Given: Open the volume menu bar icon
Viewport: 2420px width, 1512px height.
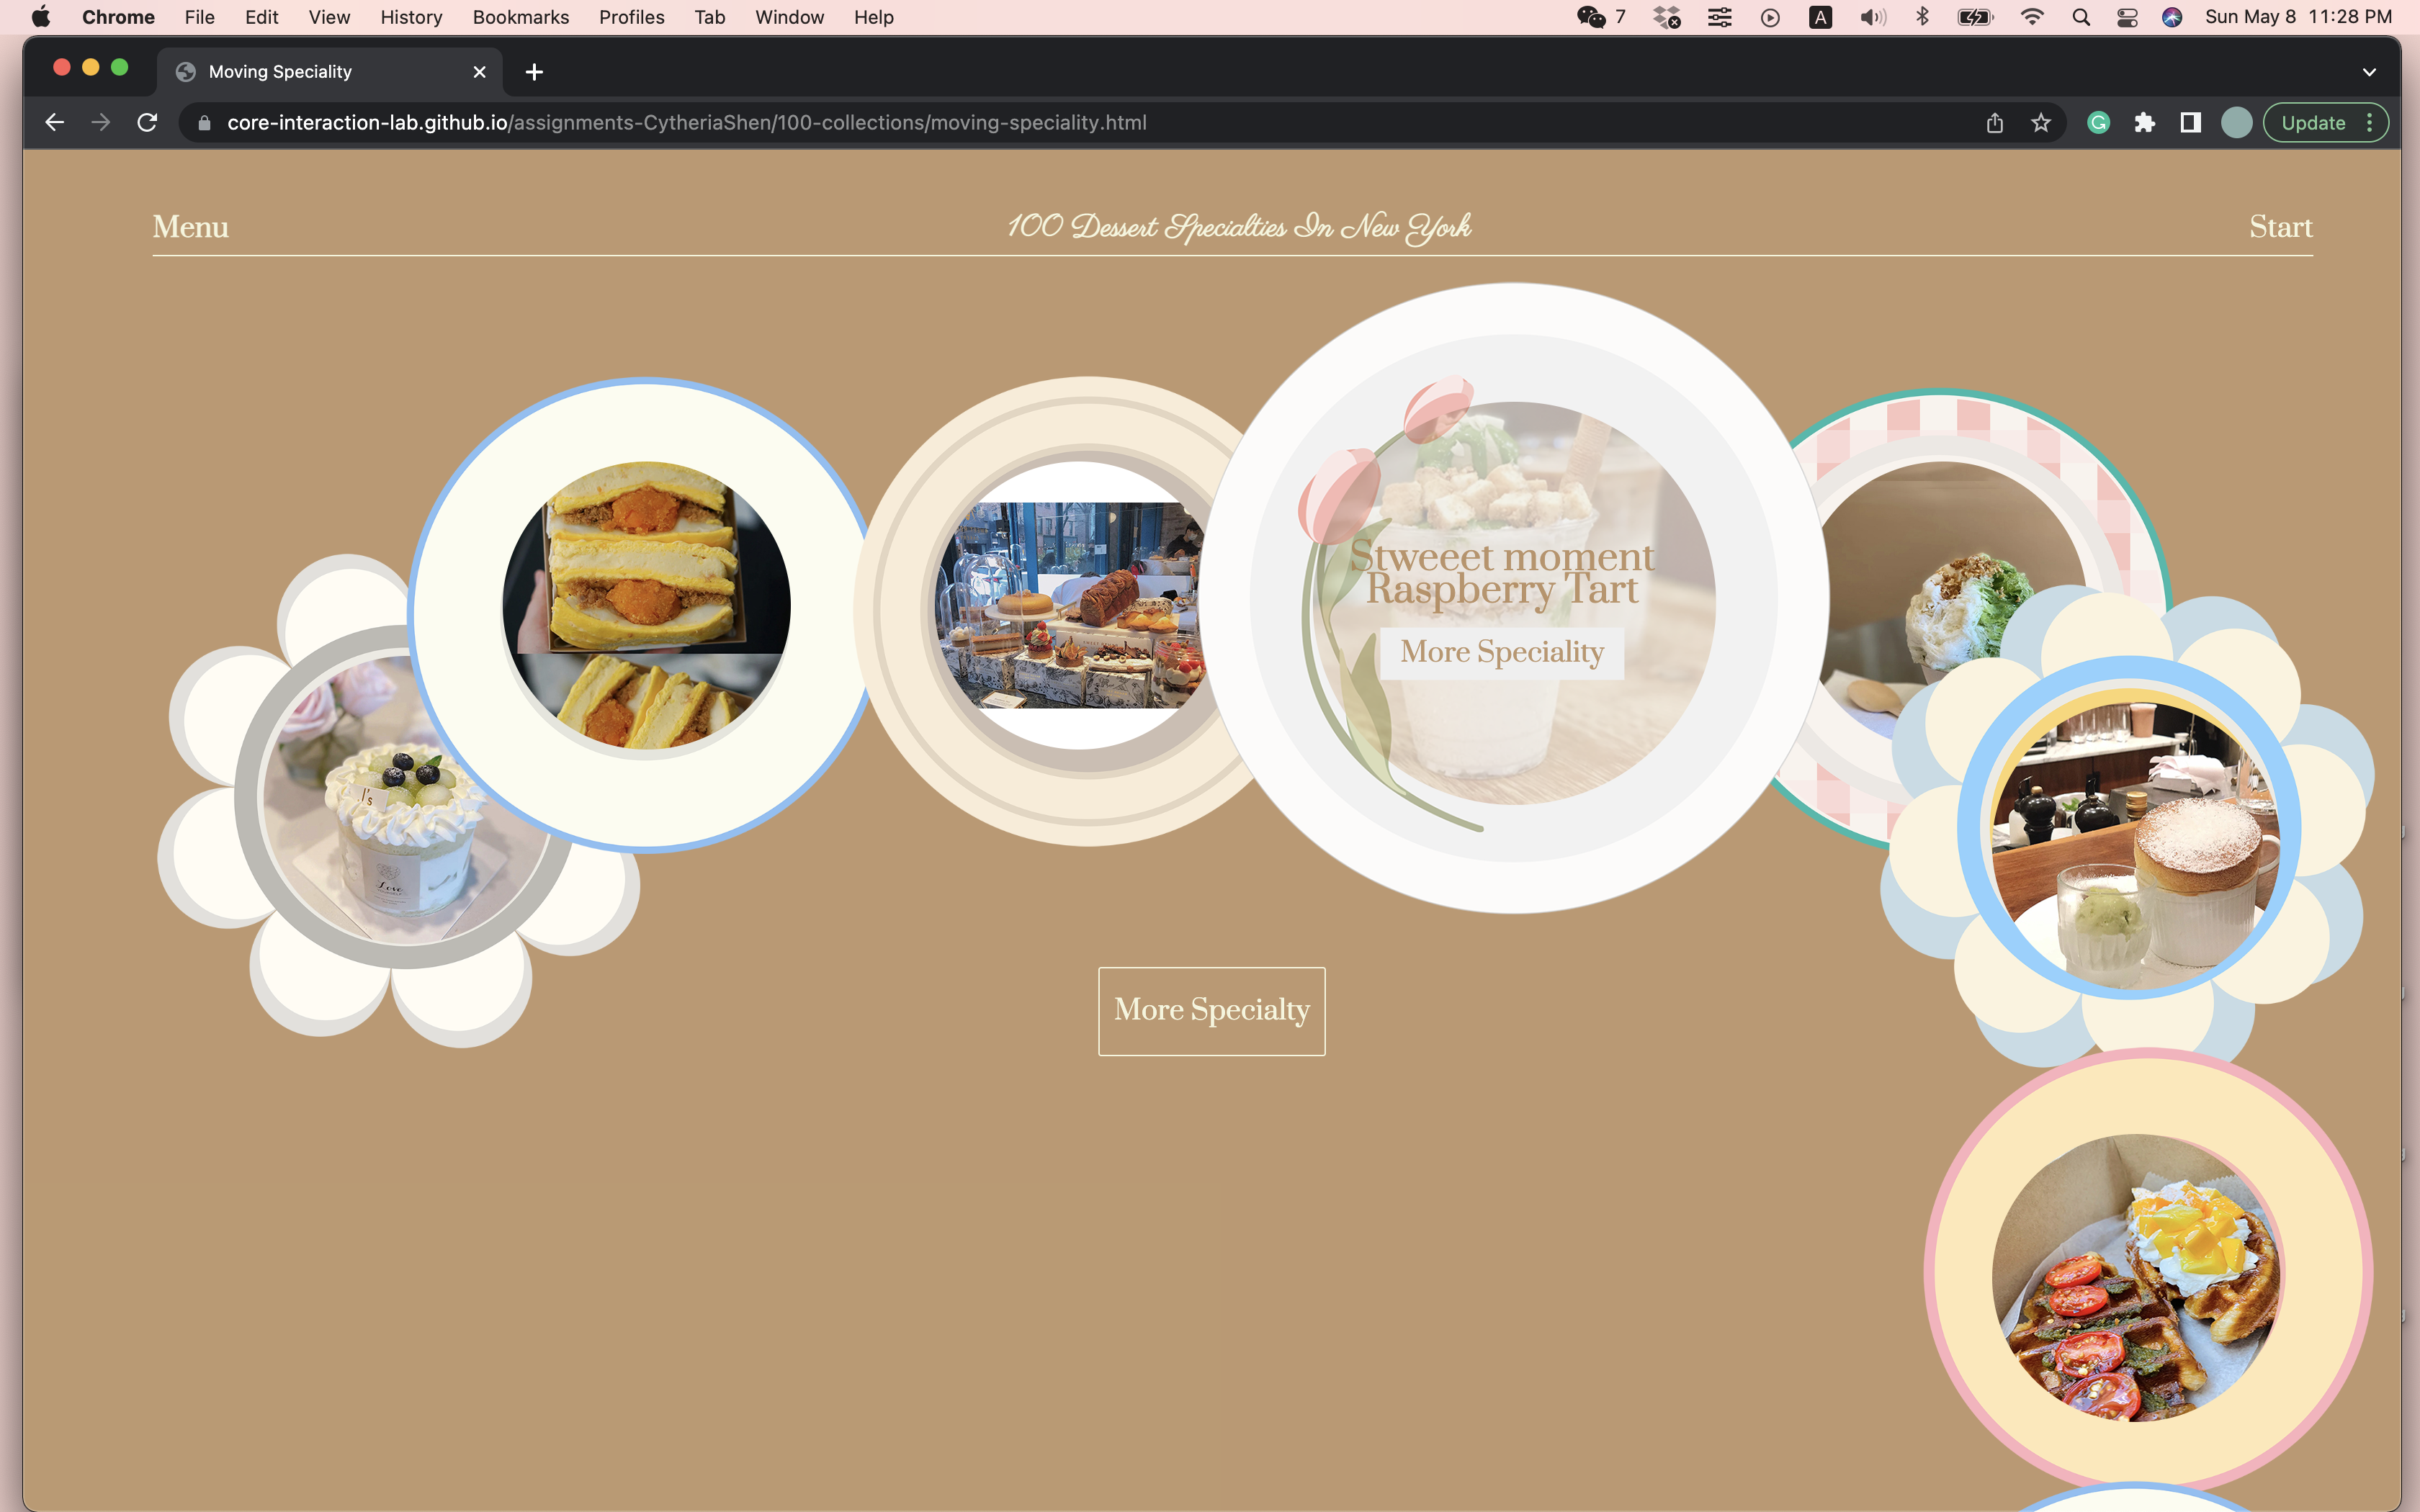Looking at the screenshot, I should tap(1872, 17).
